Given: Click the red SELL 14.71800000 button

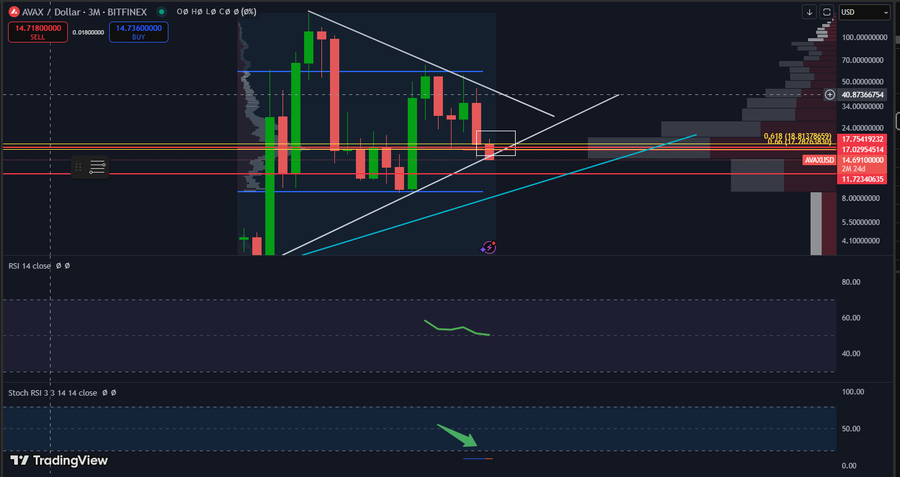Looking at the screenshot, I should [37, 32].
